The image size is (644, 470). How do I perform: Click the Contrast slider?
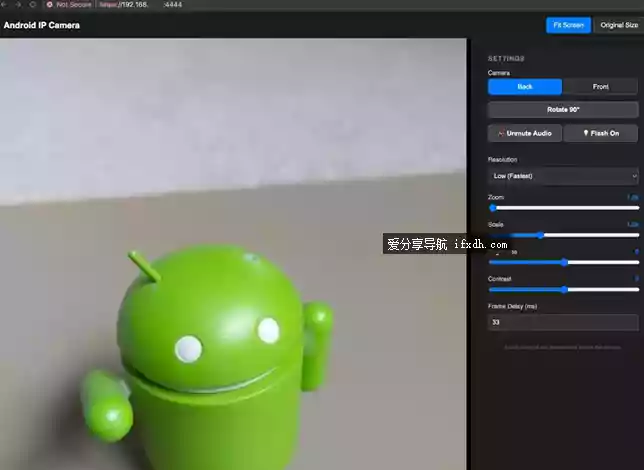click(564, 290)
